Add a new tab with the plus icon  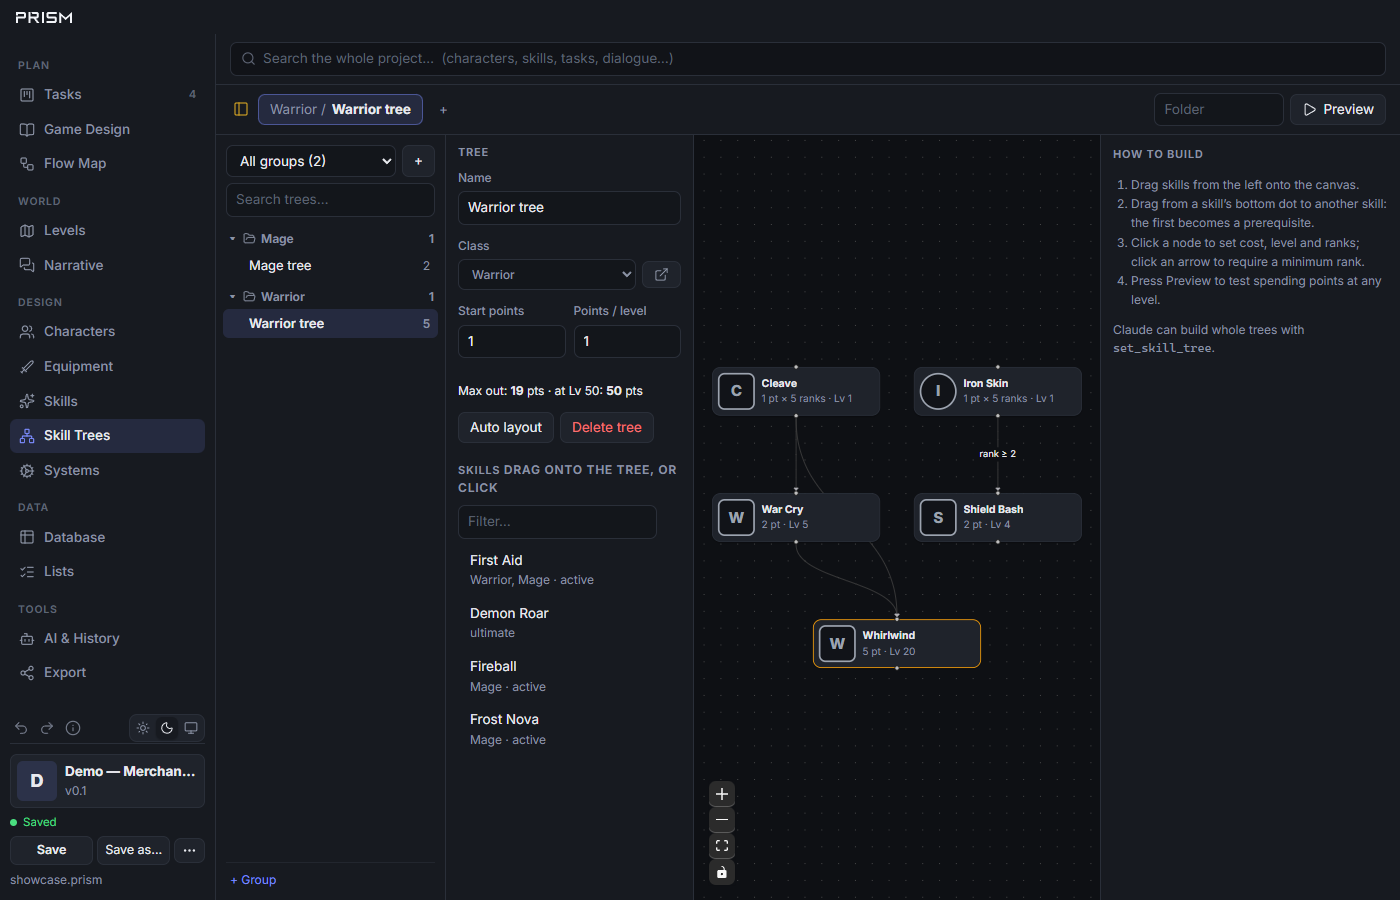tap(443, 110)
